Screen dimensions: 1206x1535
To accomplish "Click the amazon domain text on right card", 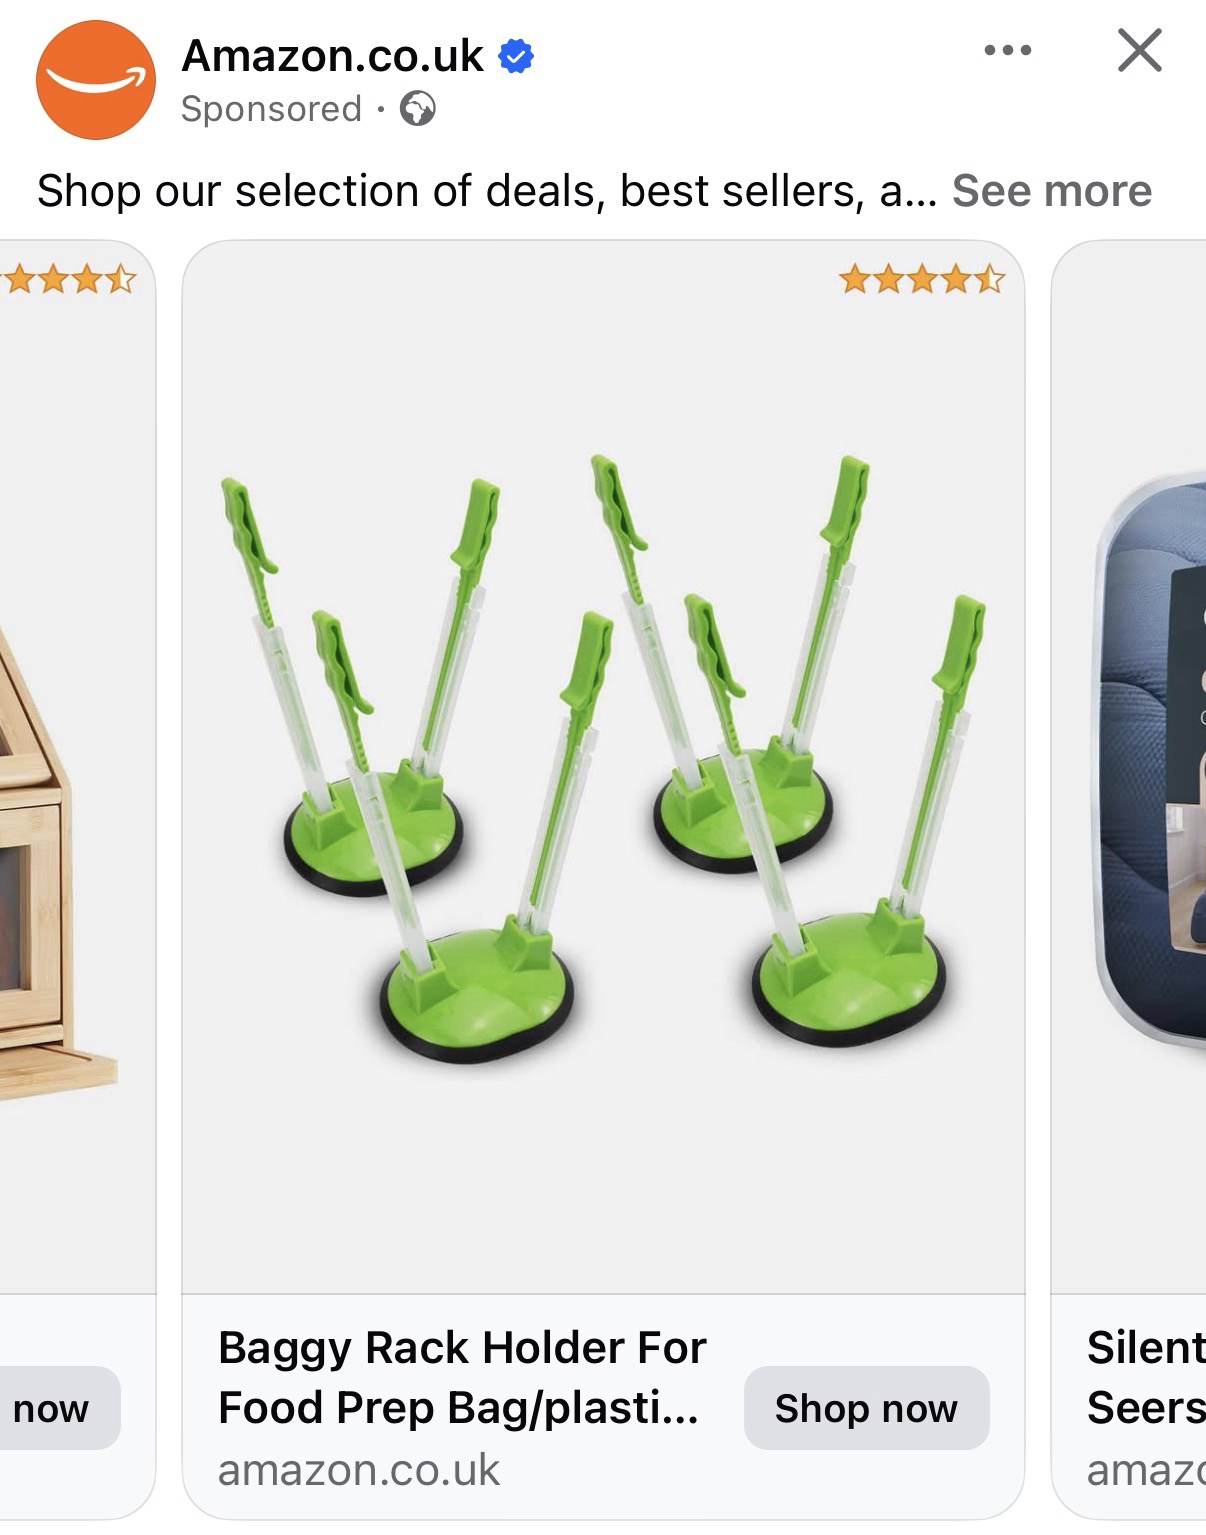I will pos(1146,1470).
